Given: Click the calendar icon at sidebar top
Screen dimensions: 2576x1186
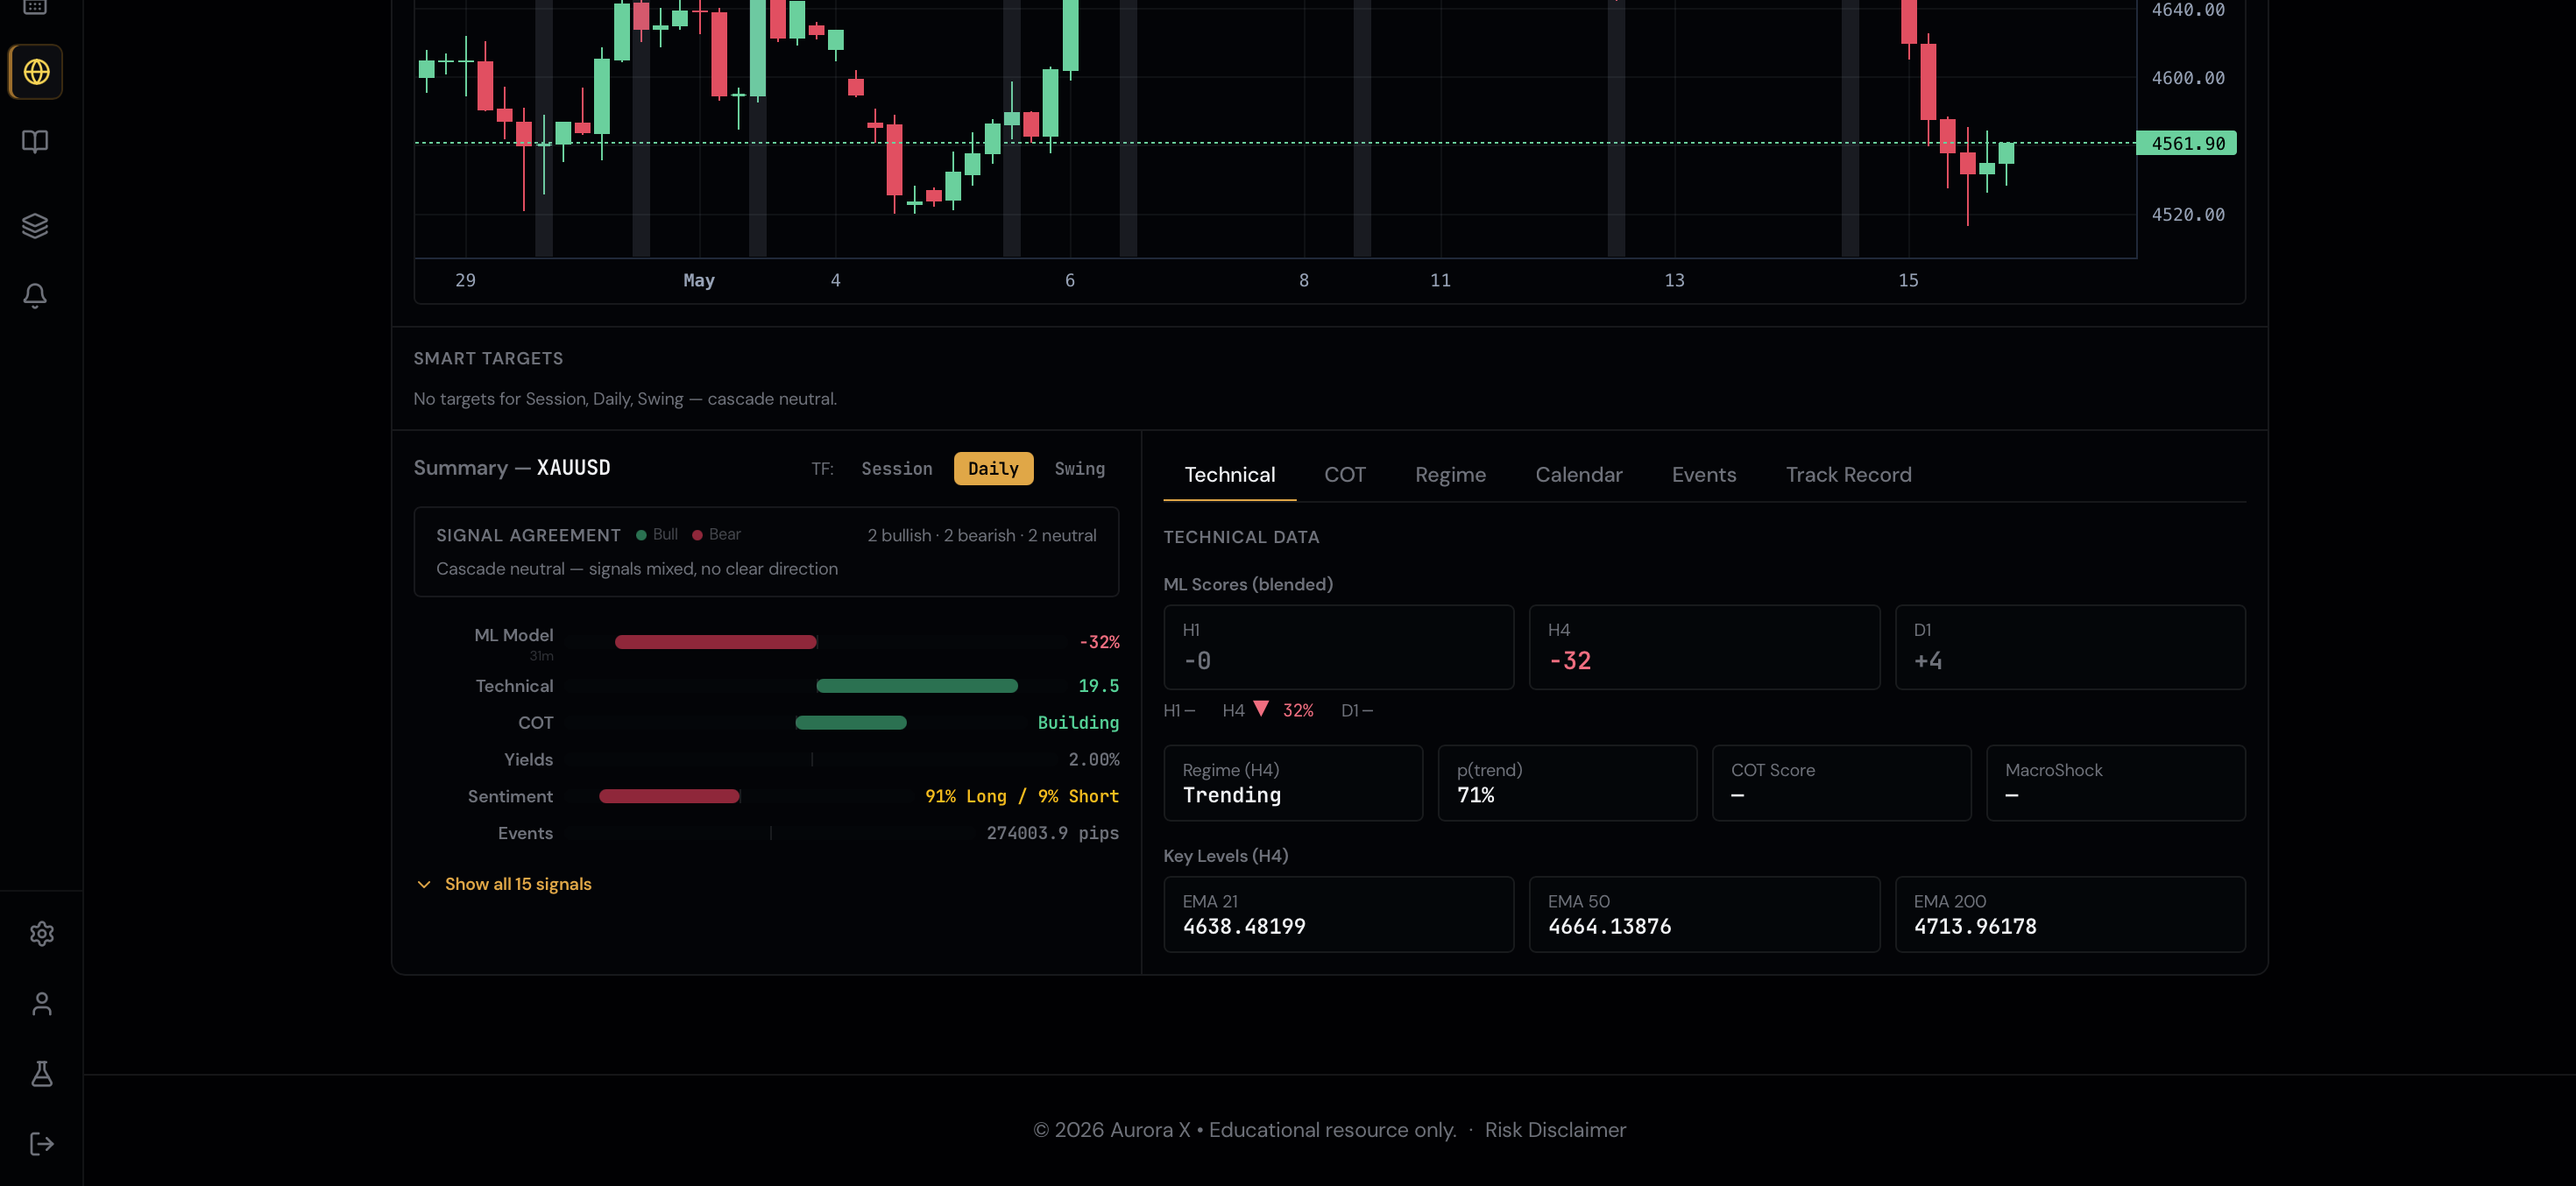Looking at the screenshot, I should click(x=36, y=7).
